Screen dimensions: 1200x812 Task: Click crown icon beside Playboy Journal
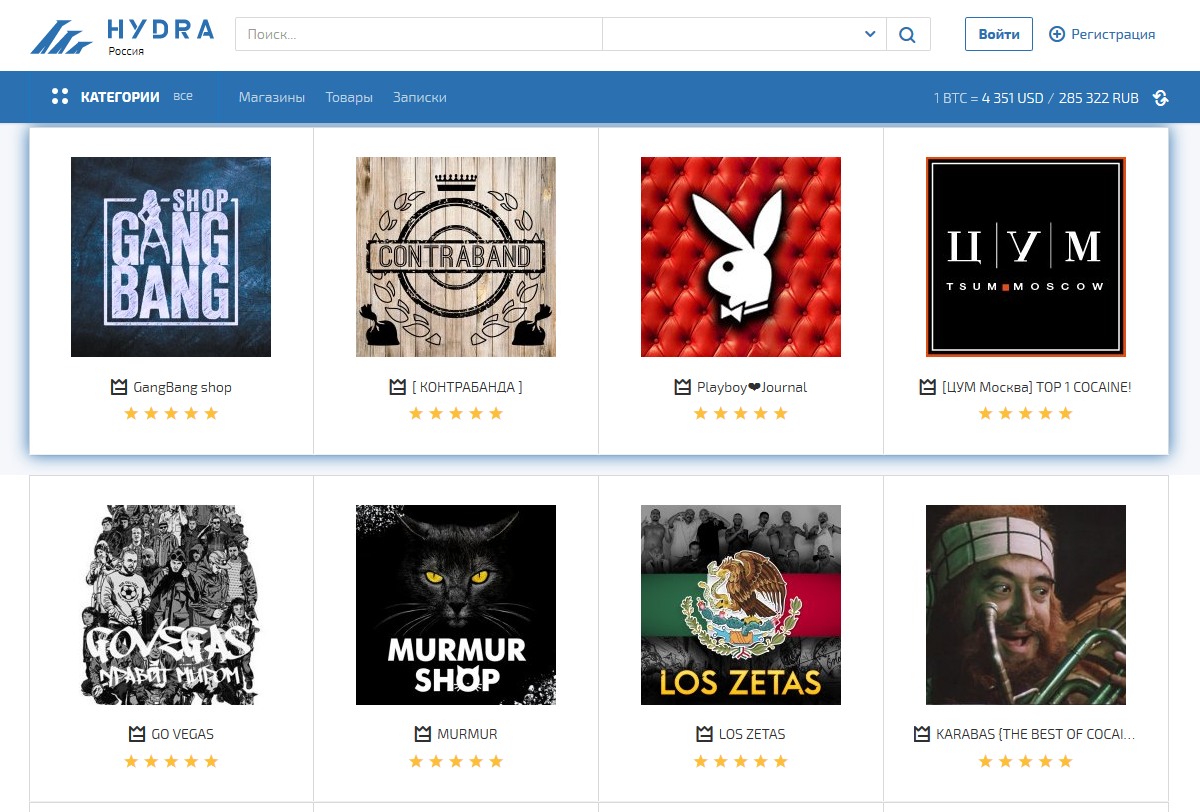(x=683, y=387)
